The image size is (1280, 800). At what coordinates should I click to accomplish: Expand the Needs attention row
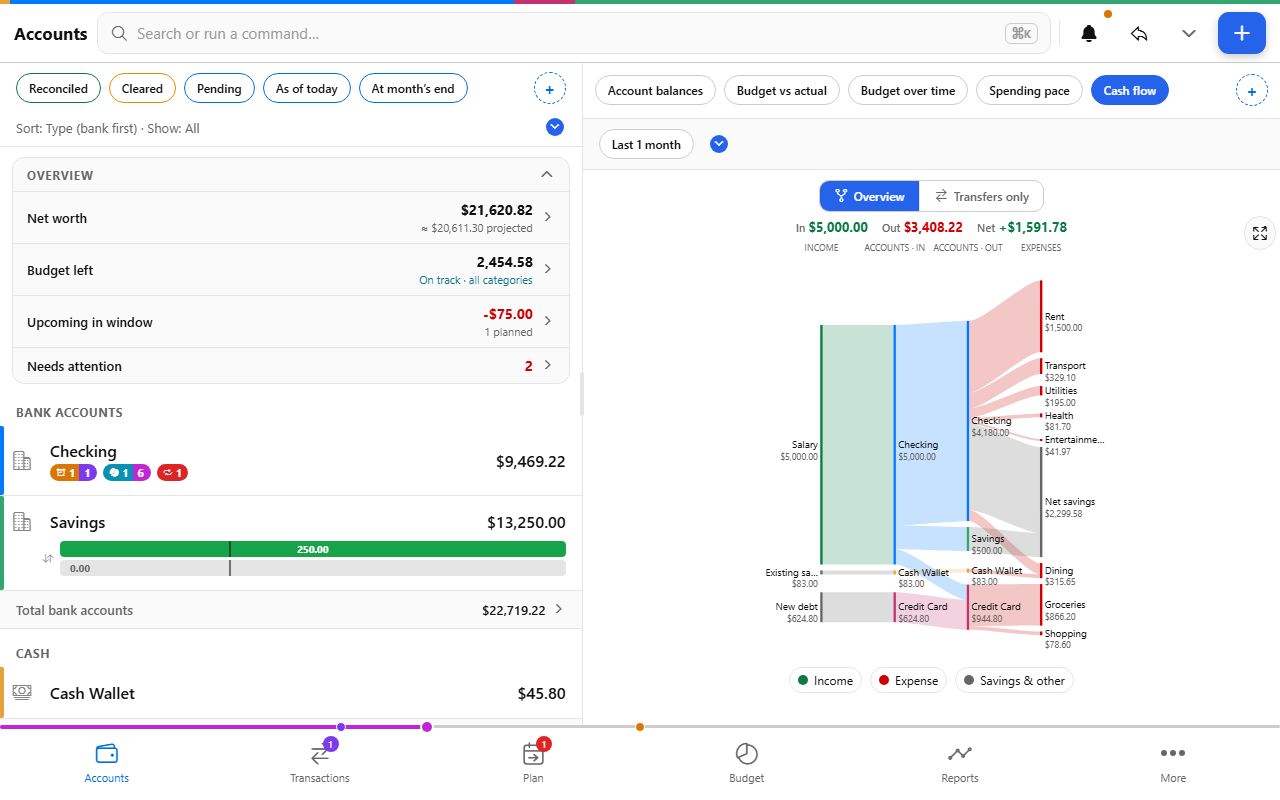[291, 366]
